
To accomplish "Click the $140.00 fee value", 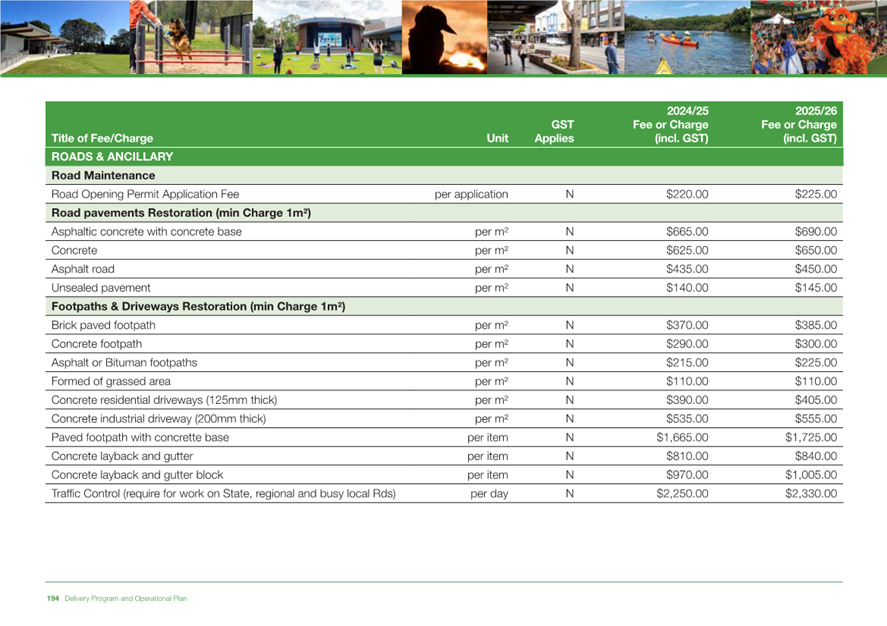I will point(687,287).
